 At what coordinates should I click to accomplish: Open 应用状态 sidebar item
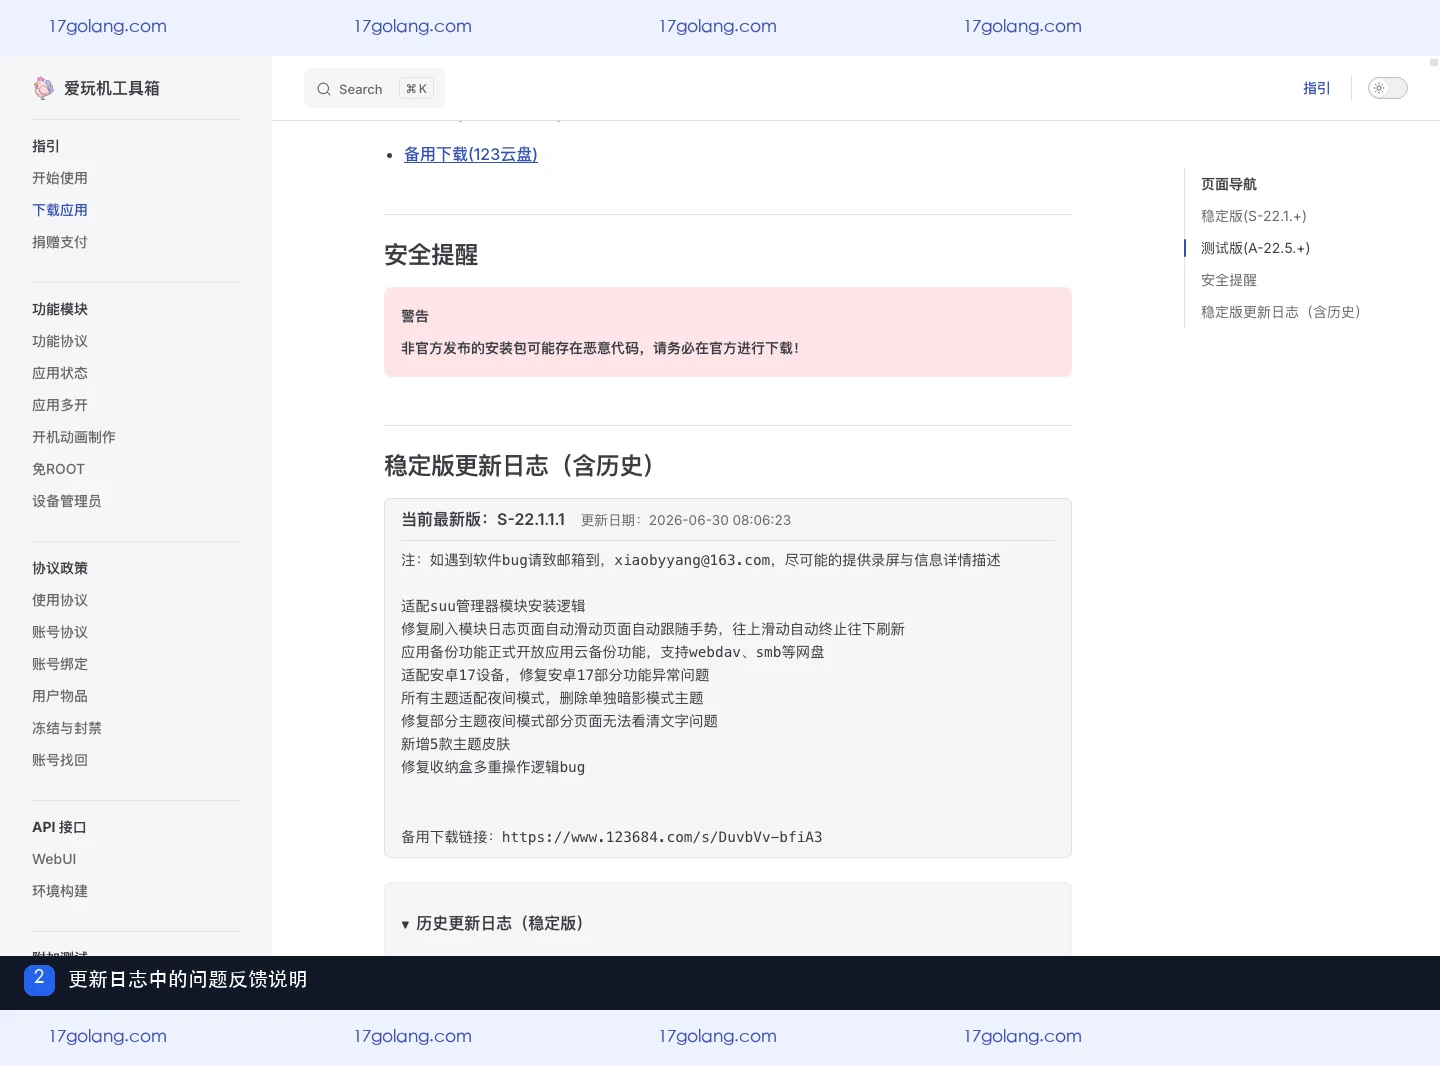60,373
